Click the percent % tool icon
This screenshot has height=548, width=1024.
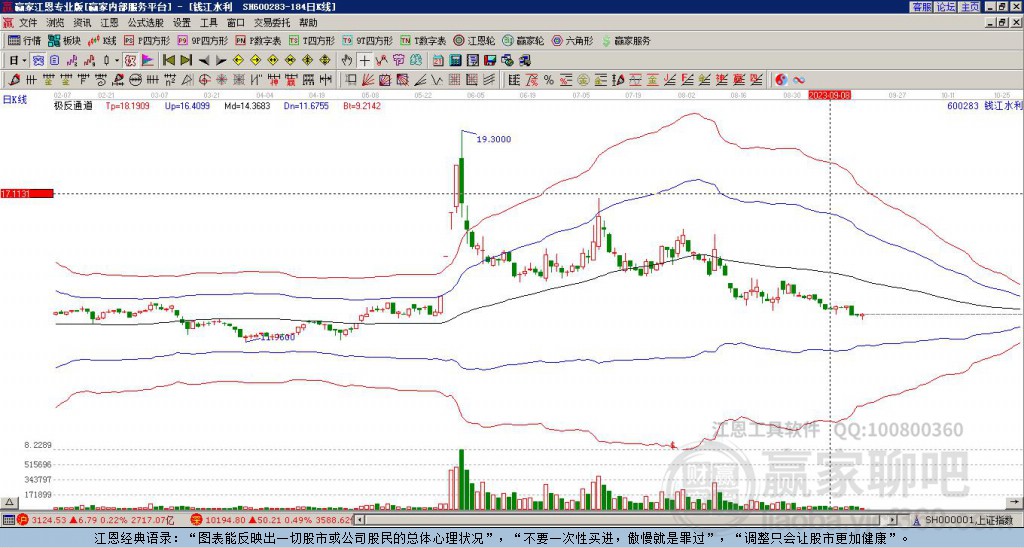click(549, 80)
